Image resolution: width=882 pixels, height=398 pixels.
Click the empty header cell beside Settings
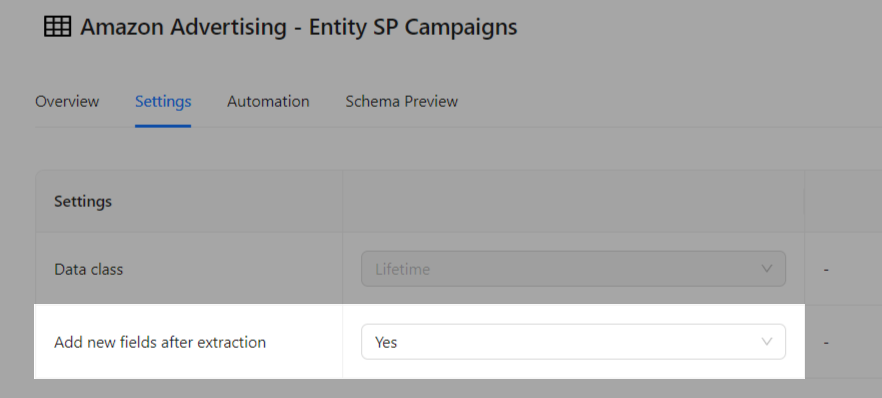point(573,201)
